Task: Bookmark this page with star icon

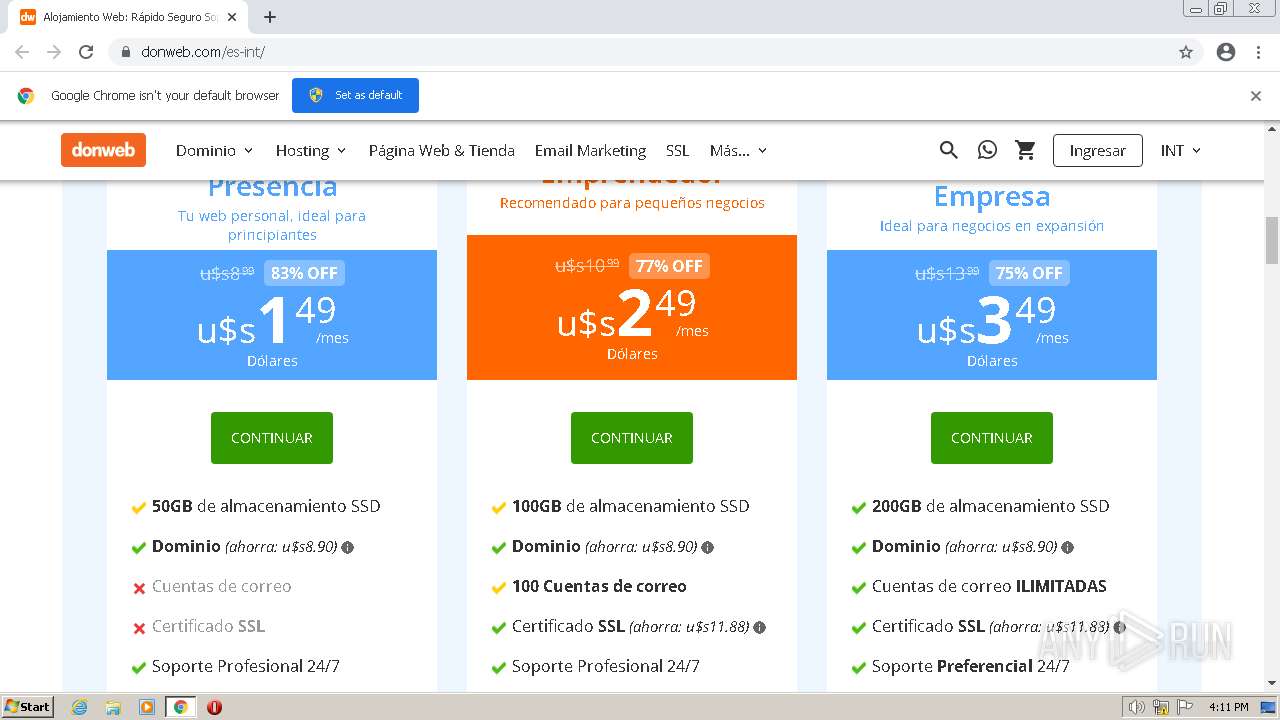Action: tap(1186, 52)
